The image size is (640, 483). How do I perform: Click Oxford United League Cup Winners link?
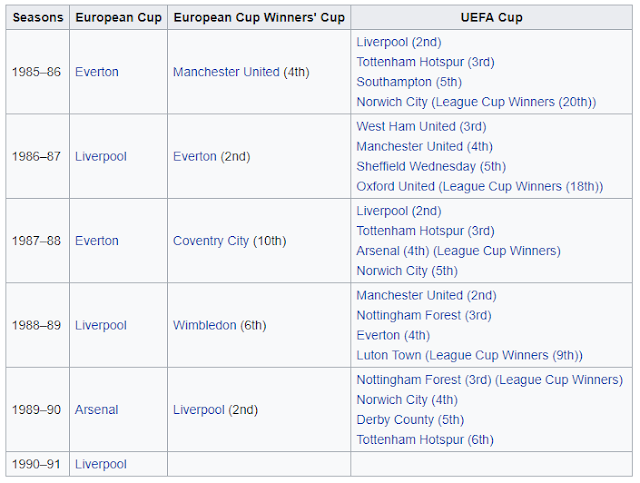480,187
